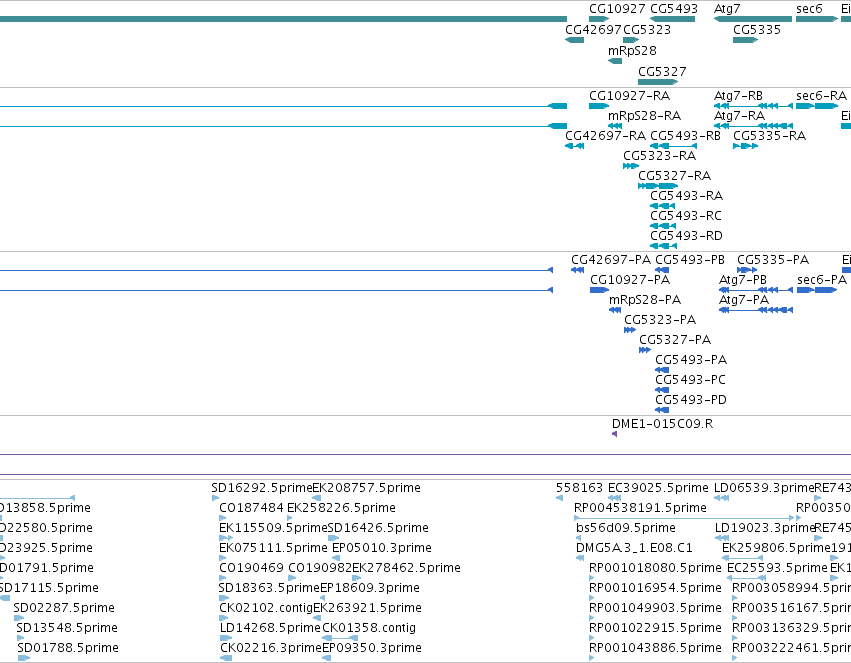Click the sec6 gene label
This screenshot has width=851, height=663.
(809, 9)
